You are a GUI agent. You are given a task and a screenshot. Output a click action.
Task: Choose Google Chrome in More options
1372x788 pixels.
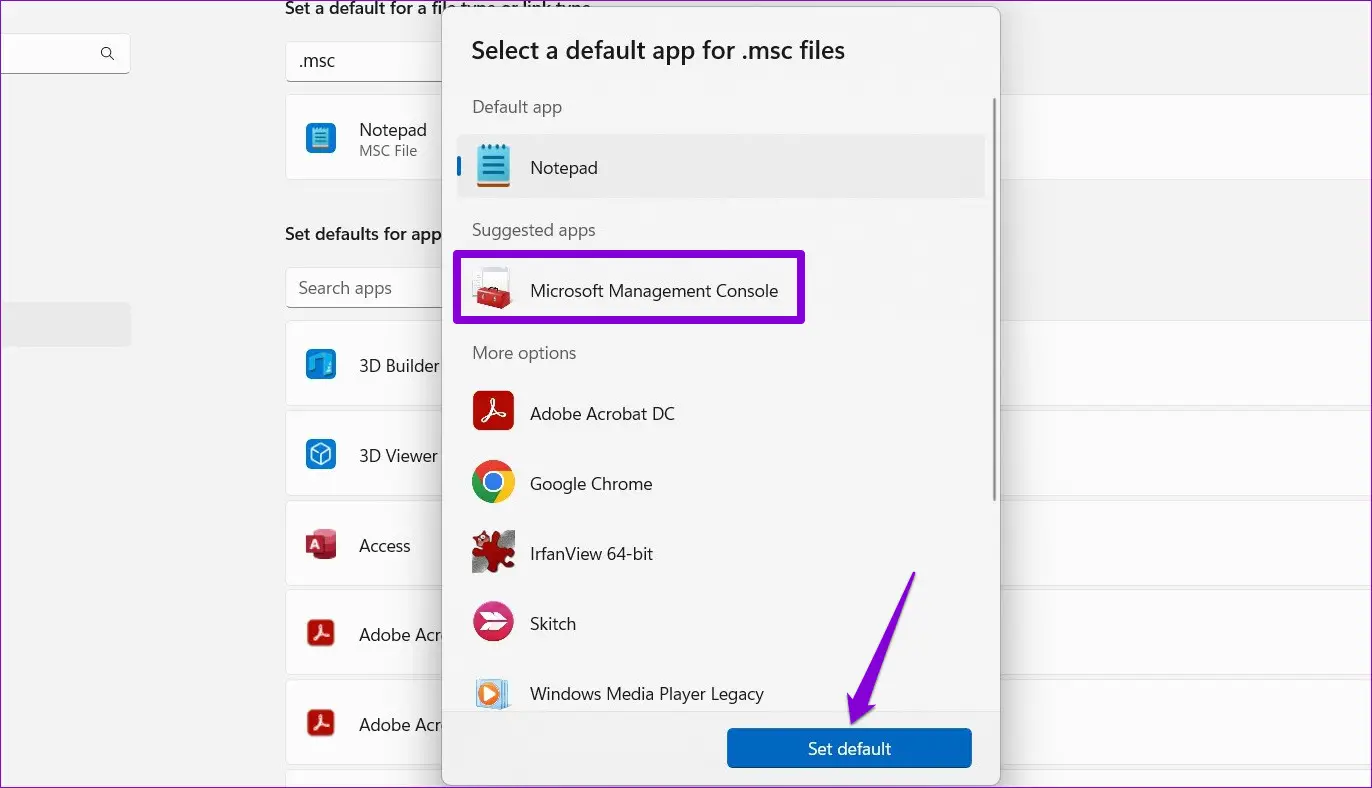pos(591,484)
